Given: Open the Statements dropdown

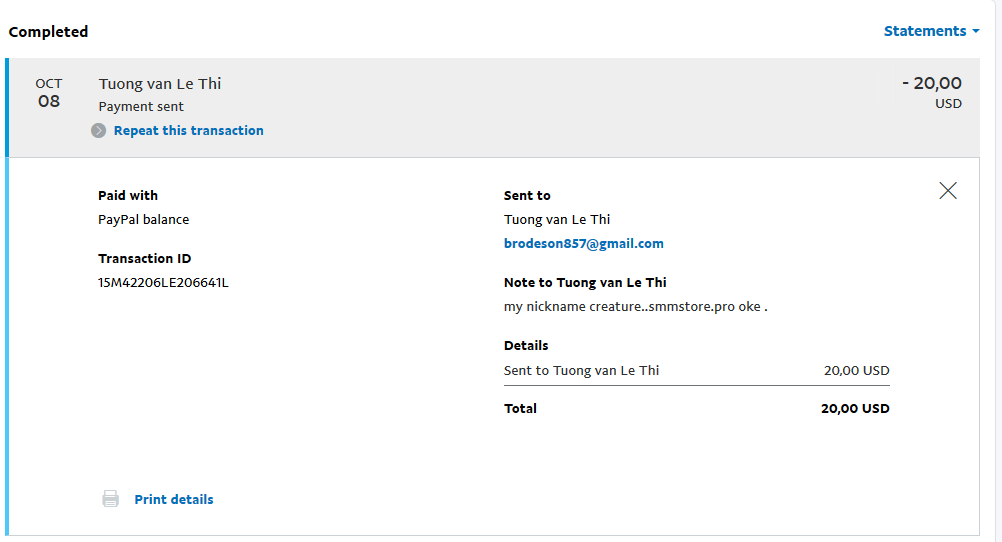Looking at the screenshot, I should tap(931, 31).
